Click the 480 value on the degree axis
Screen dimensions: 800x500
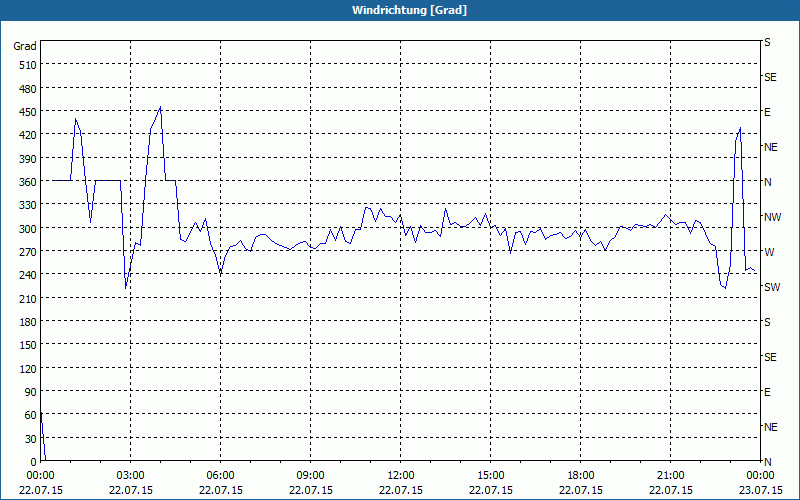29,89
